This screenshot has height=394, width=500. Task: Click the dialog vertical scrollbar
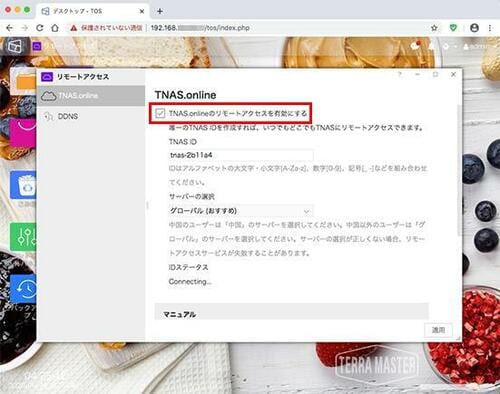(x=459, y=170)
